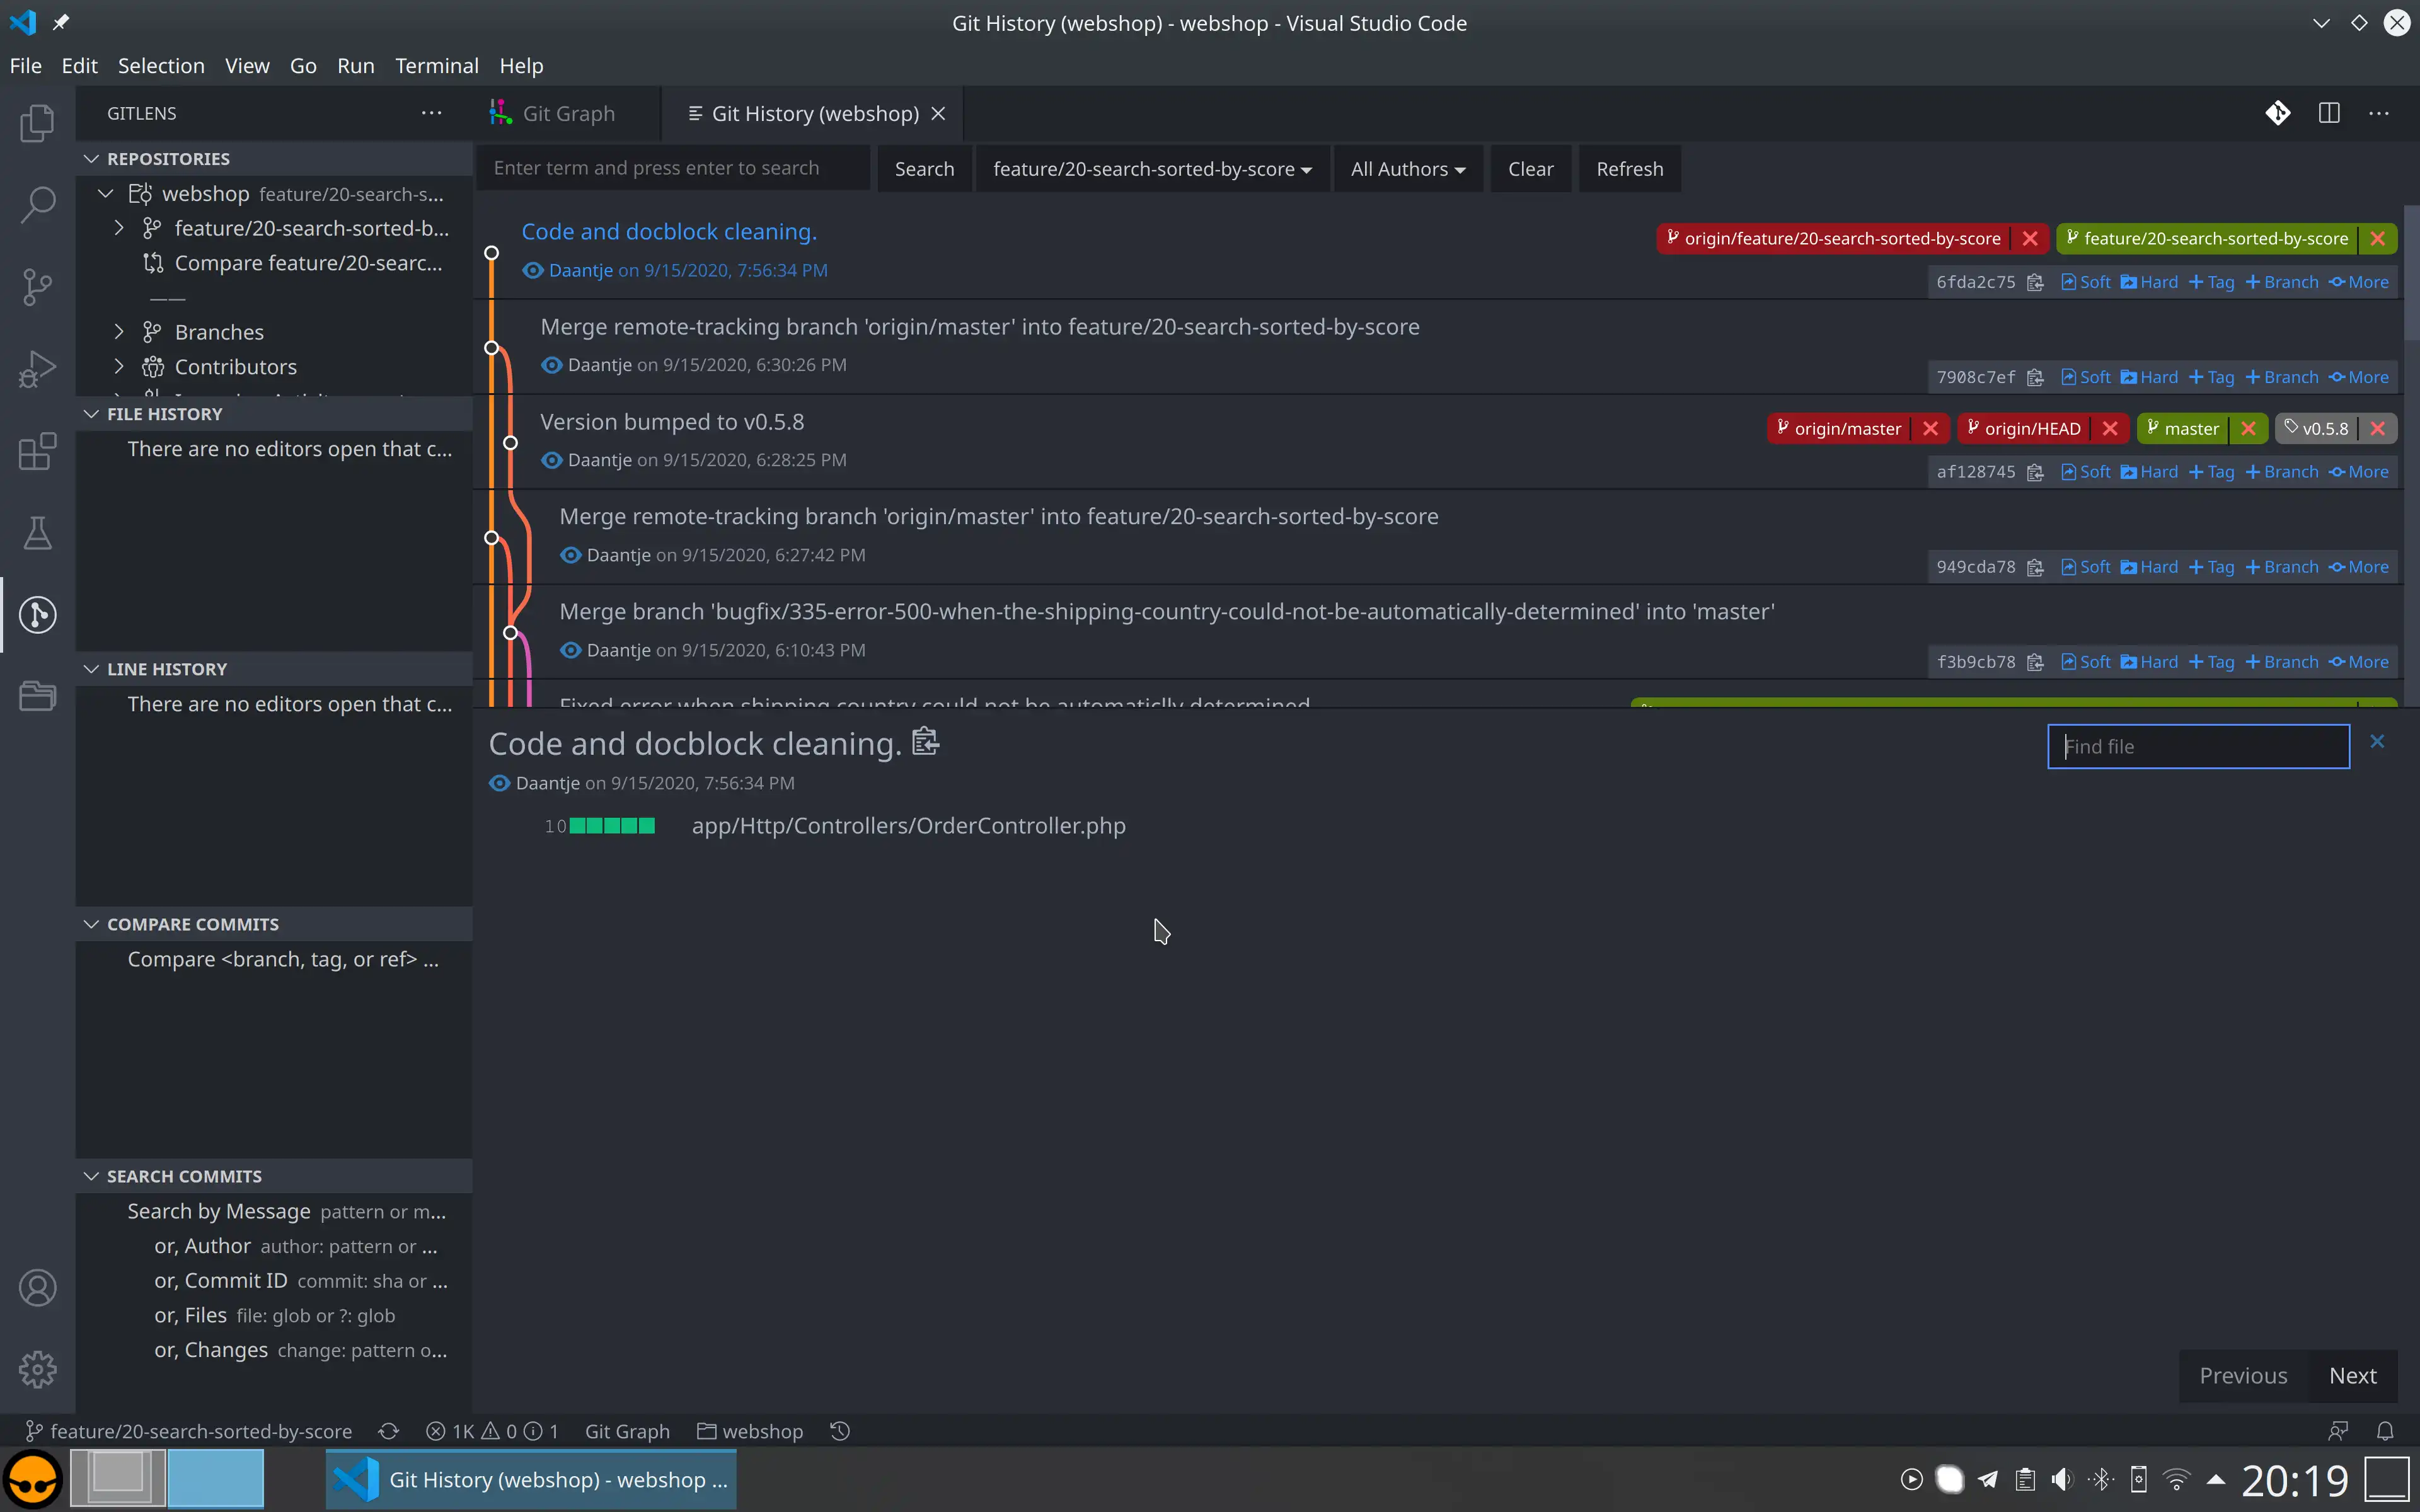Image resolution: width=2420 pixels, height=1512 pixels.
Task: Collapse the LINE HISTORY section
Action: (91, 669)
